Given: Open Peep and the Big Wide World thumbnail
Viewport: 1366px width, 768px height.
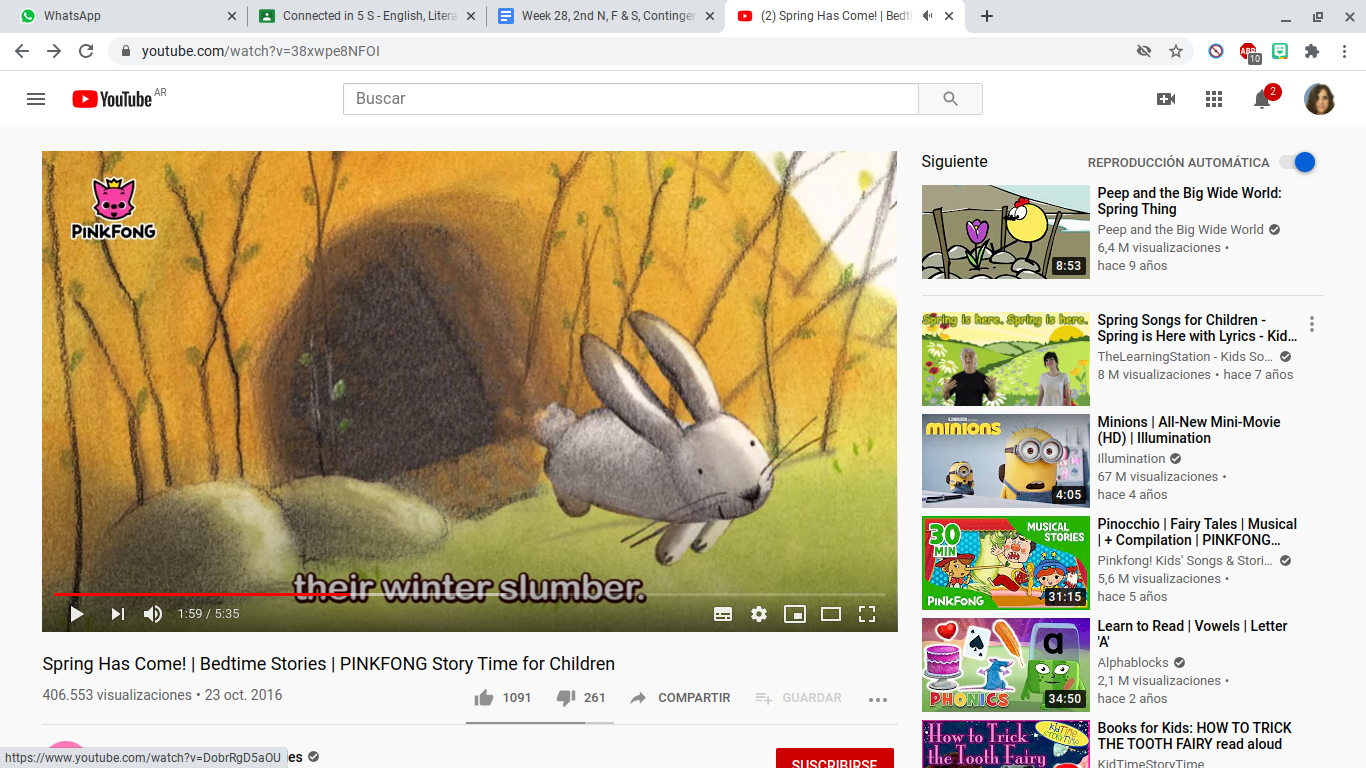Looking at the screenshot, I should 1006,232.
